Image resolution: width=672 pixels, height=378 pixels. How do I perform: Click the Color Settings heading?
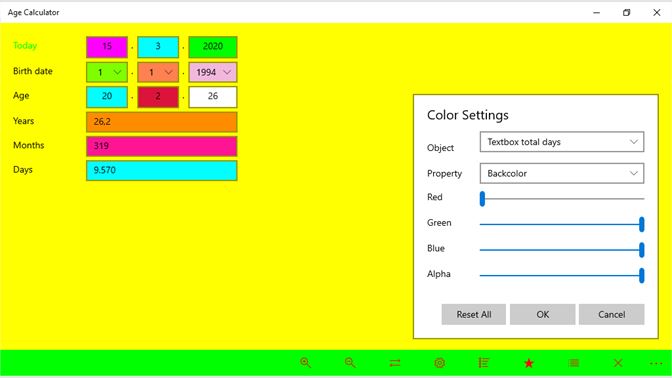(468, 115)
